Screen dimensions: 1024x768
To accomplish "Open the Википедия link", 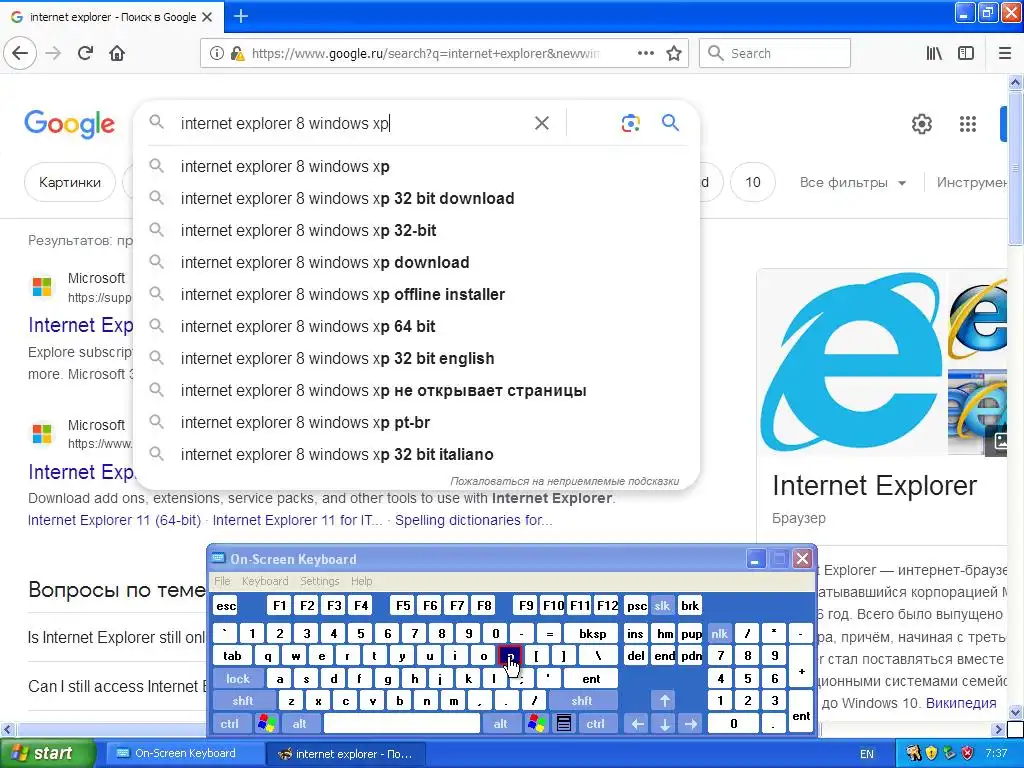I will [961, 703].
